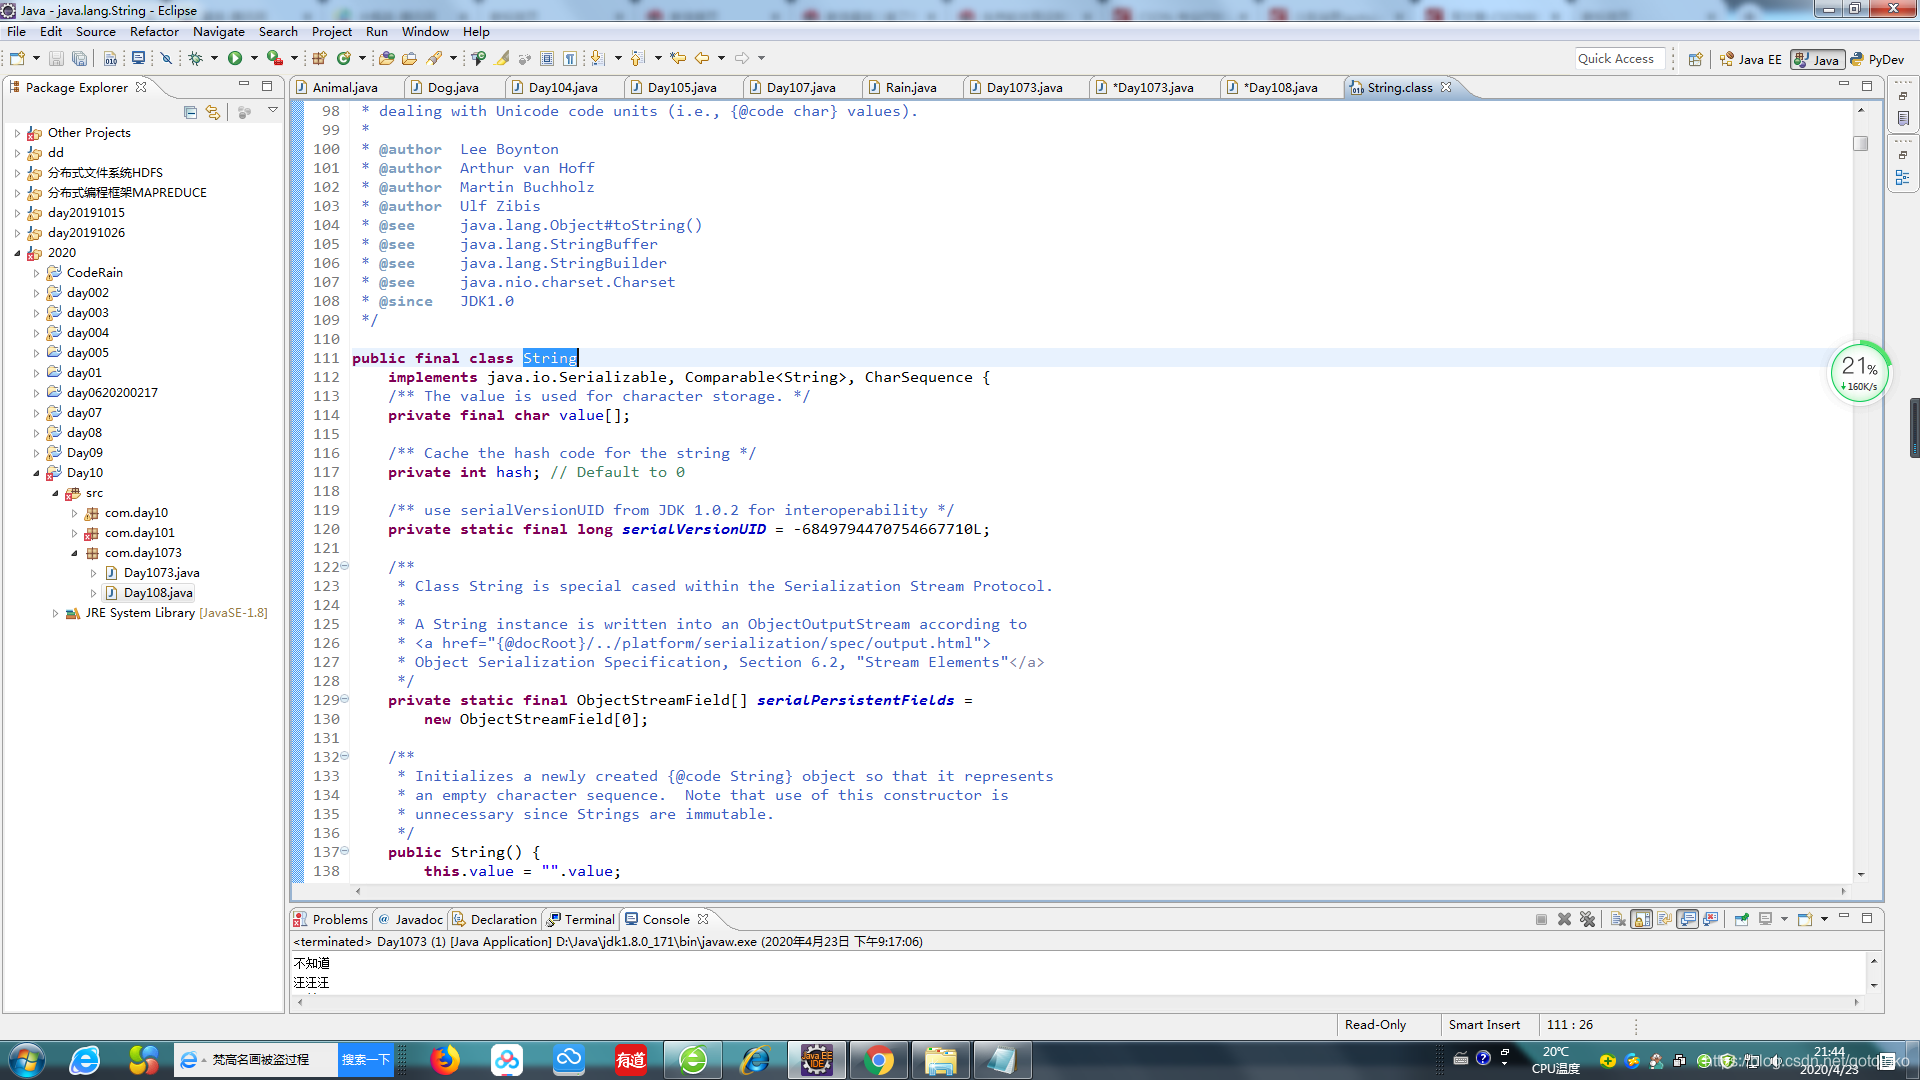
Task: Select the Declaration tab panel
Action: coord(502,919)
